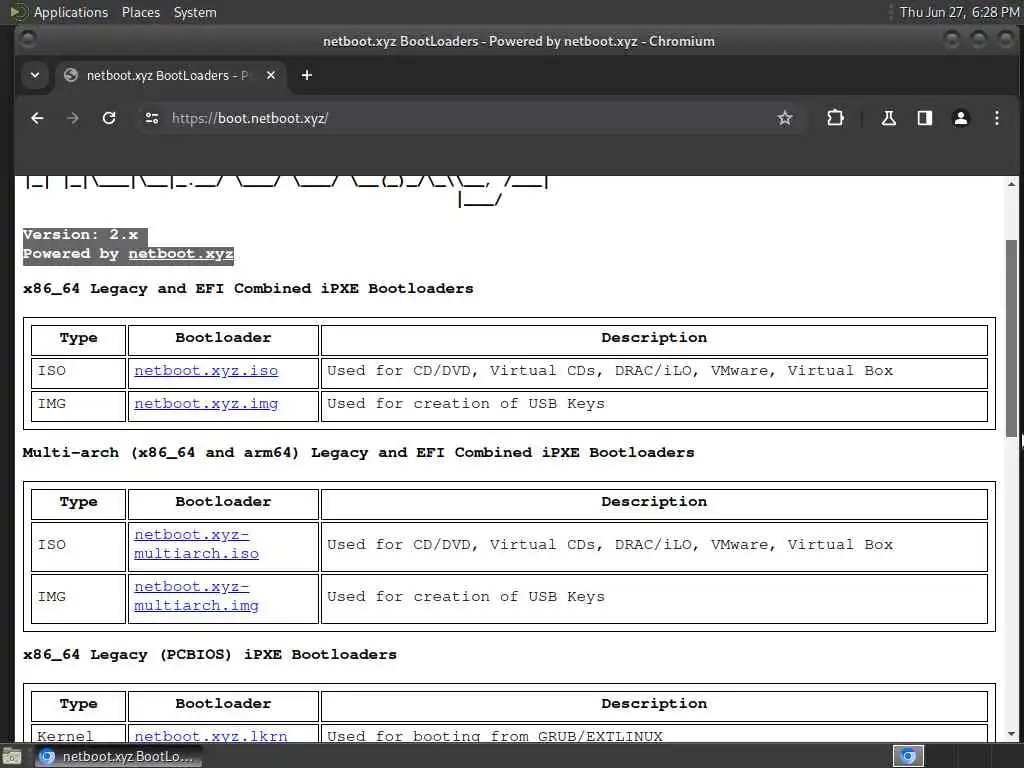View site information icon in address bar

(x=152, y=118)
